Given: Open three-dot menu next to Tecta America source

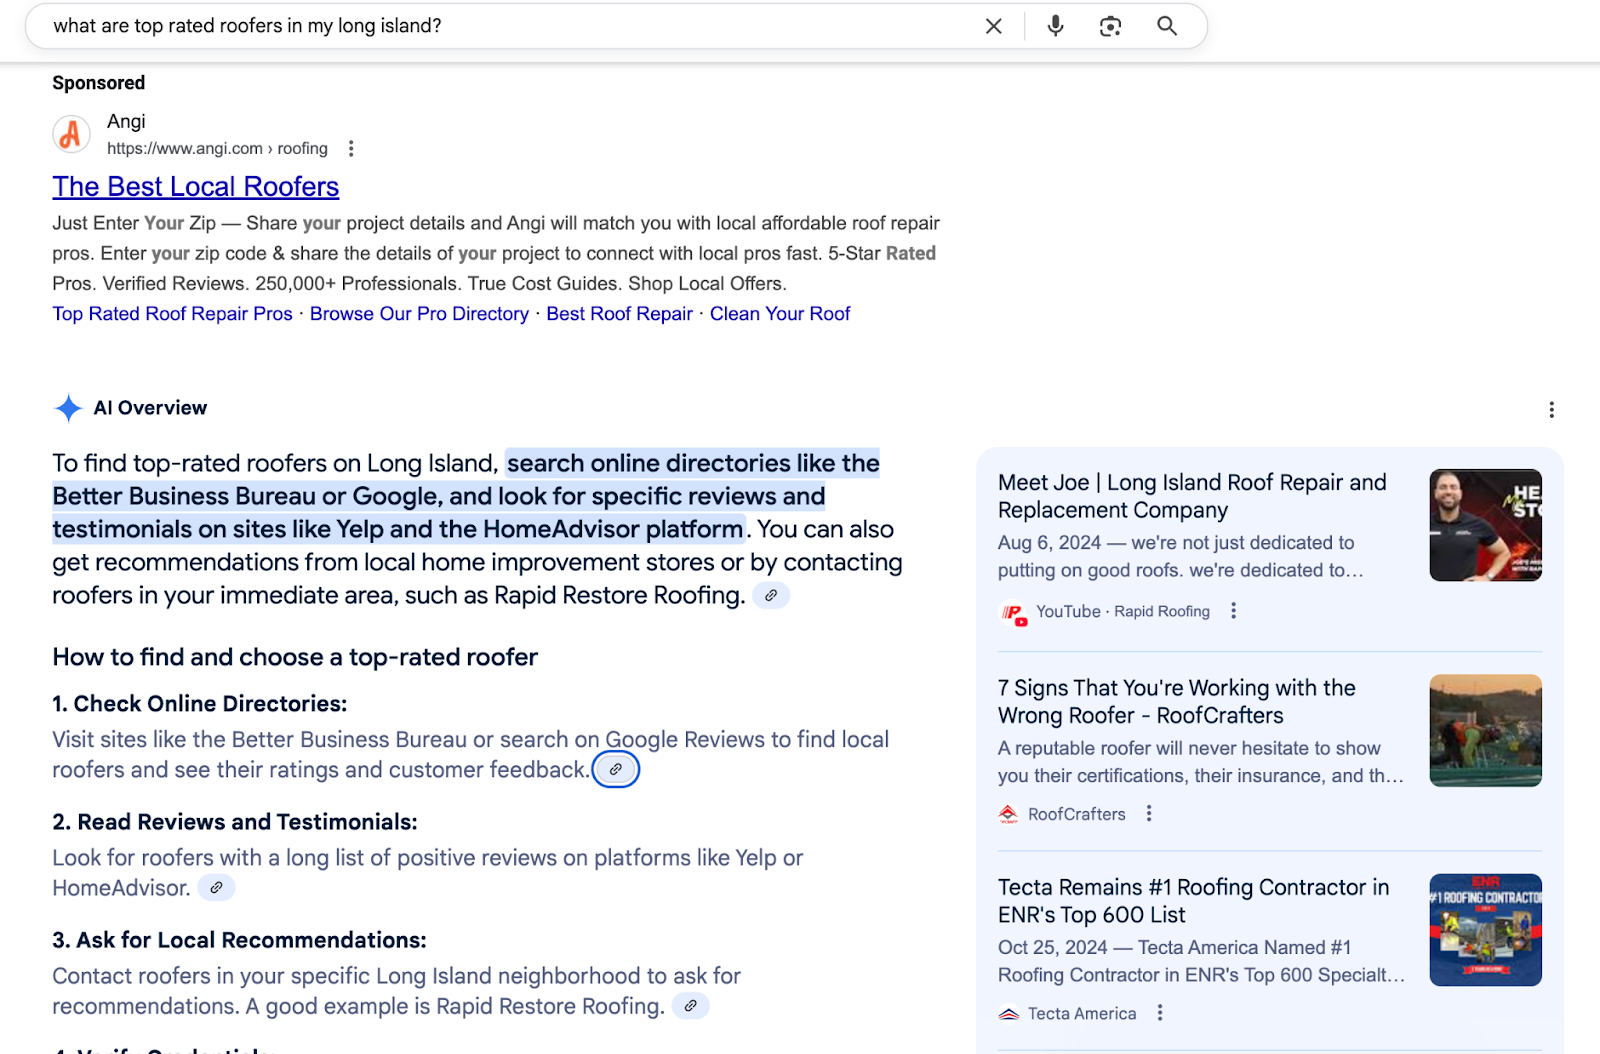Looking at the screenshot, I should tap(1160, 1013).
